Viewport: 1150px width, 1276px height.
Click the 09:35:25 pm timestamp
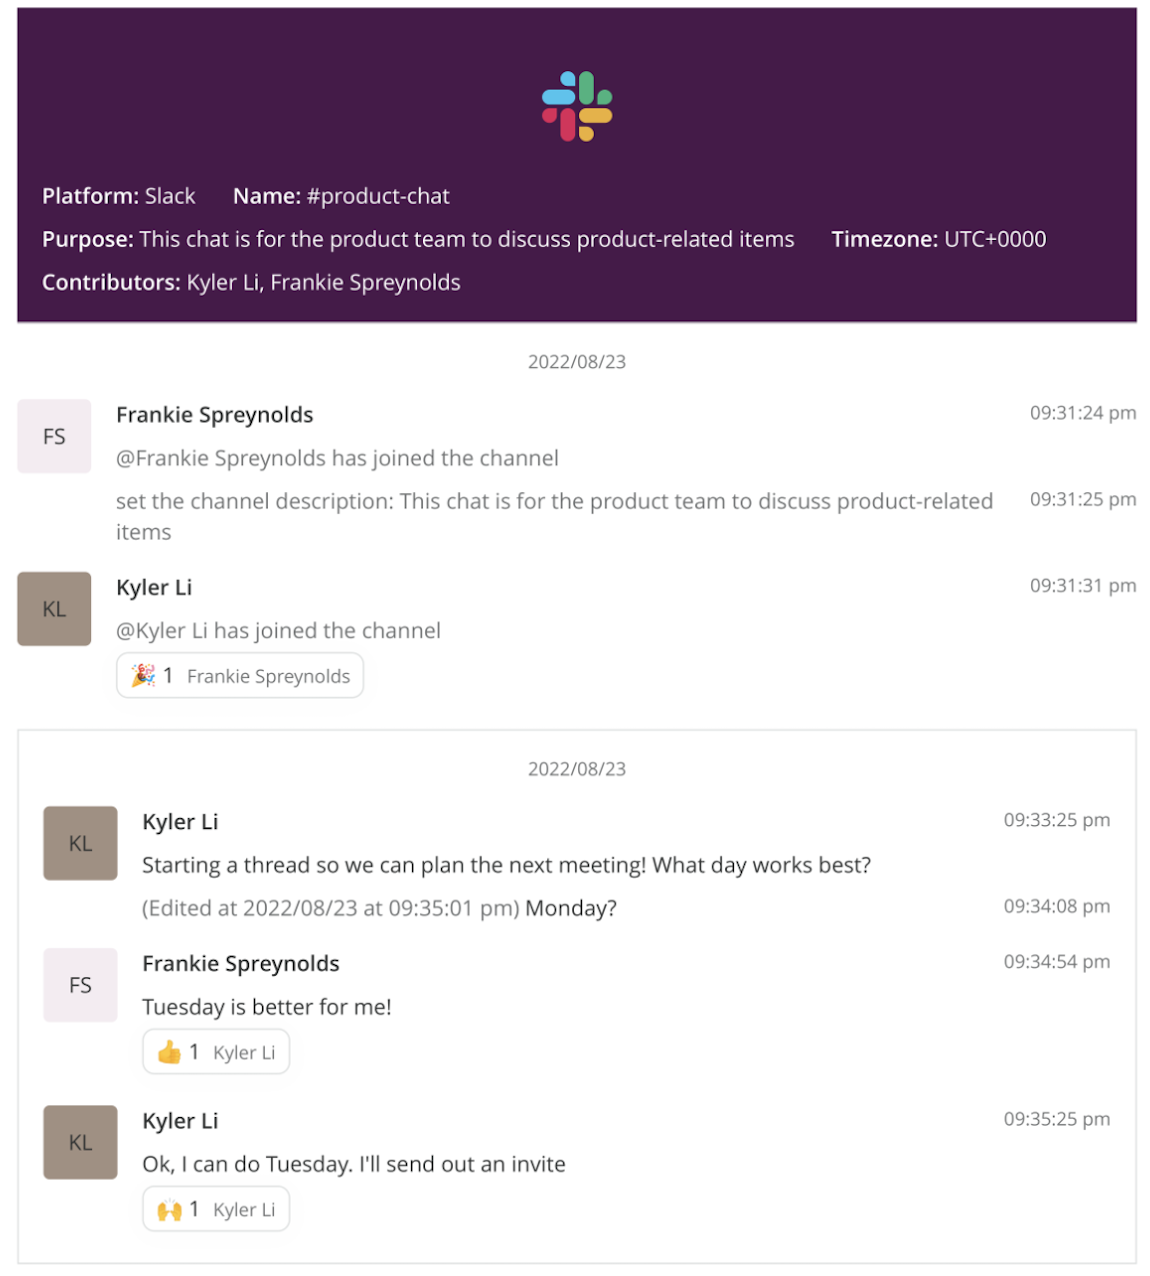pos(1057,1119)
